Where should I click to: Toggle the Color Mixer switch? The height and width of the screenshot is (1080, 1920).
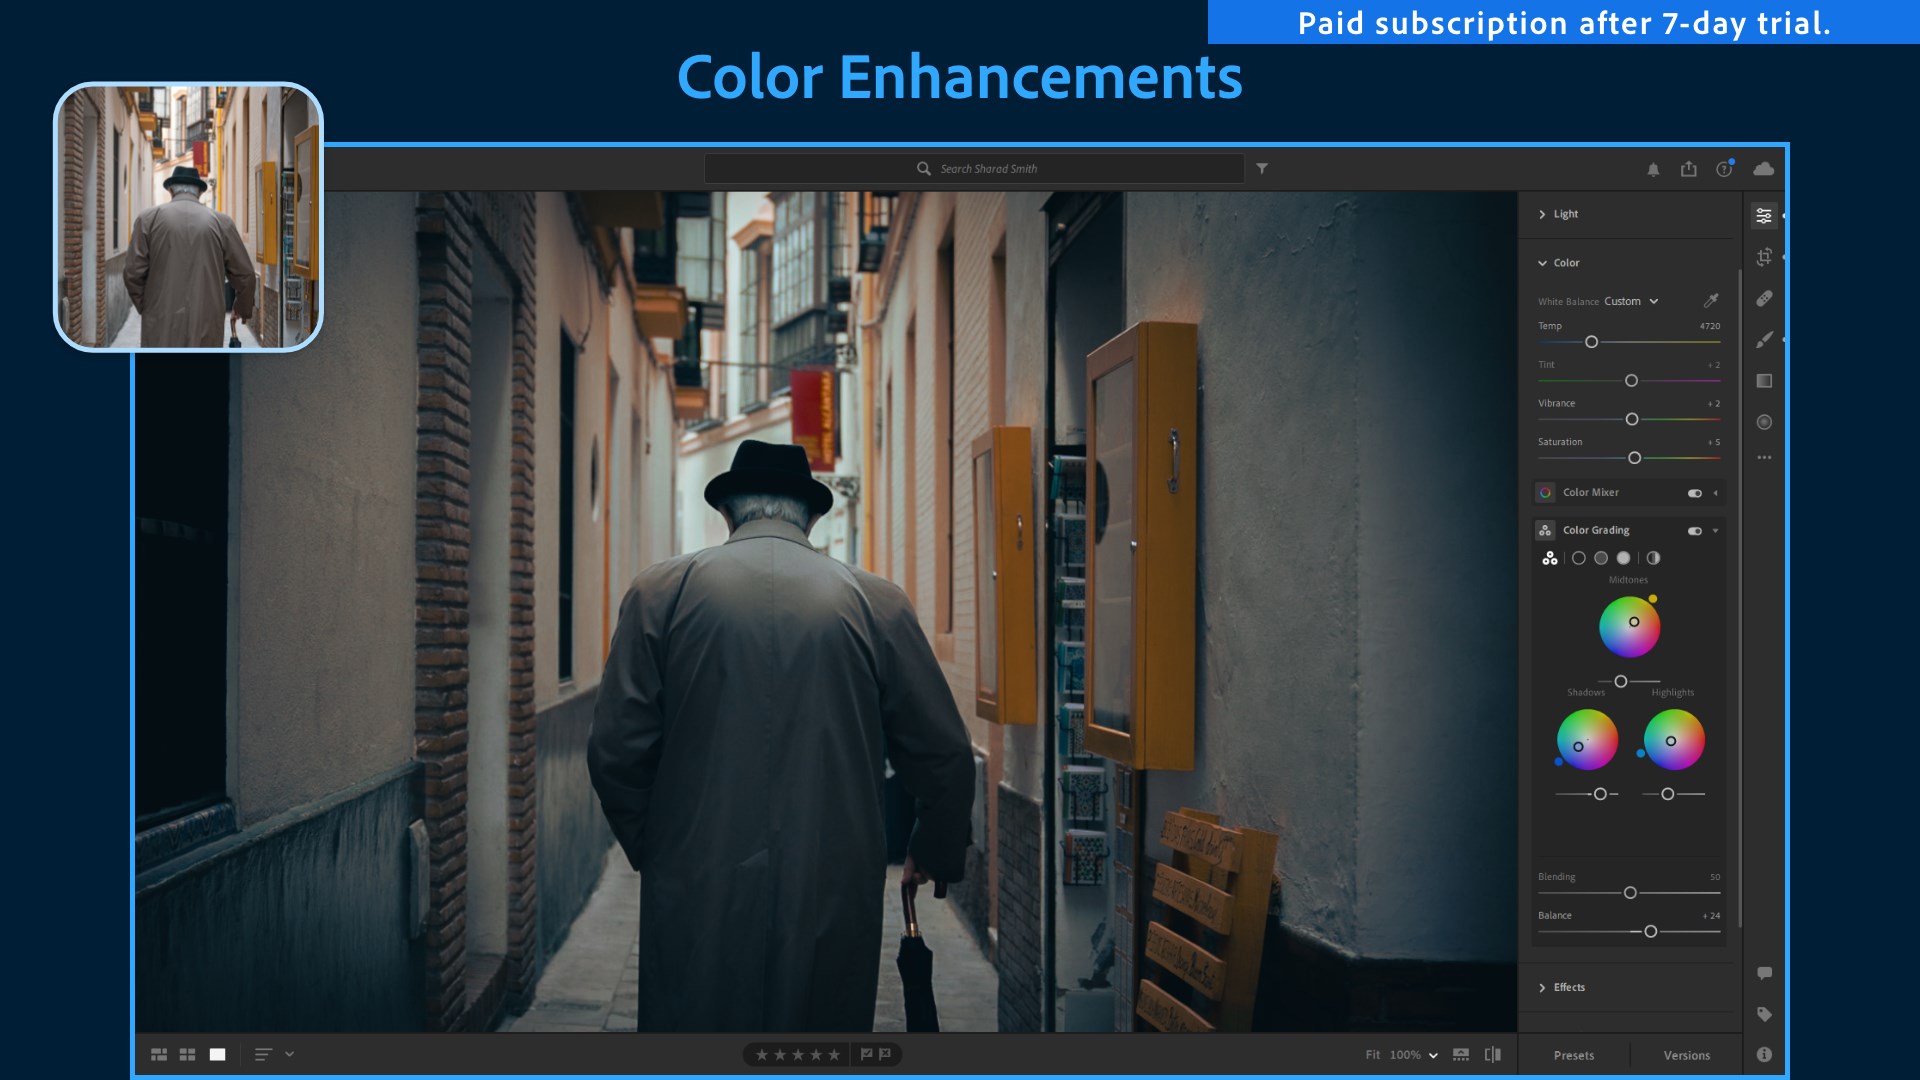1694,493
